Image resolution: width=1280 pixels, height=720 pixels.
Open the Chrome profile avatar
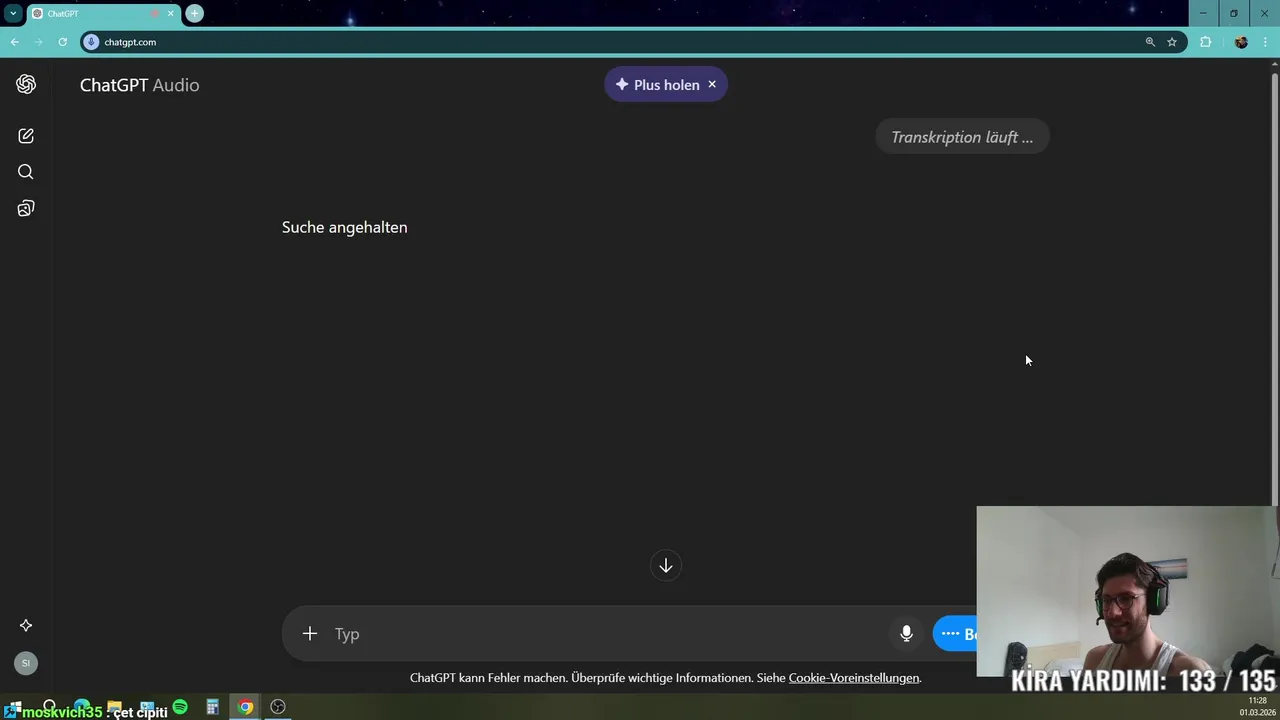tap(1241, 42)
